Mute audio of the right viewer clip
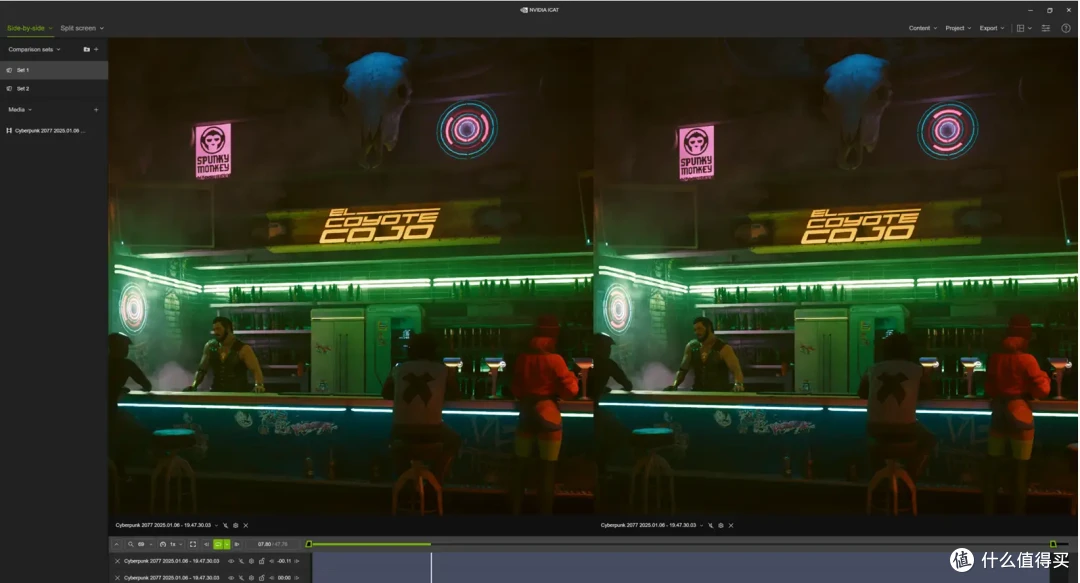 click(x=711, y=526)
